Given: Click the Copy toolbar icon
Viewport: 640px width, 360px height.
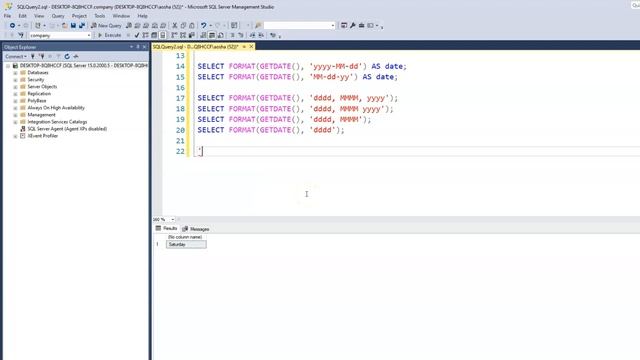Looking at the screenshot, I should coord(183,25).
